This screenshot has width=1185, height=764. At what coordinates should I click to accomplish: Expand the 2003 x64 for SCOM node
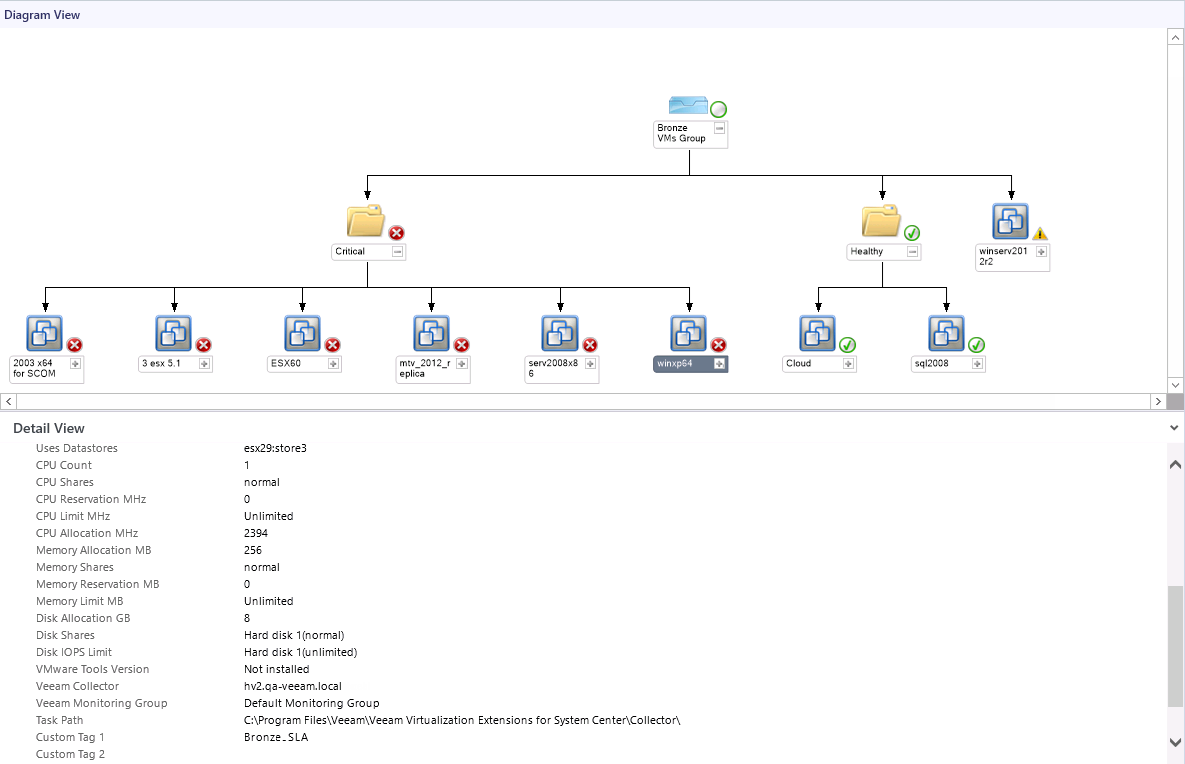click(x=76, y=363)
